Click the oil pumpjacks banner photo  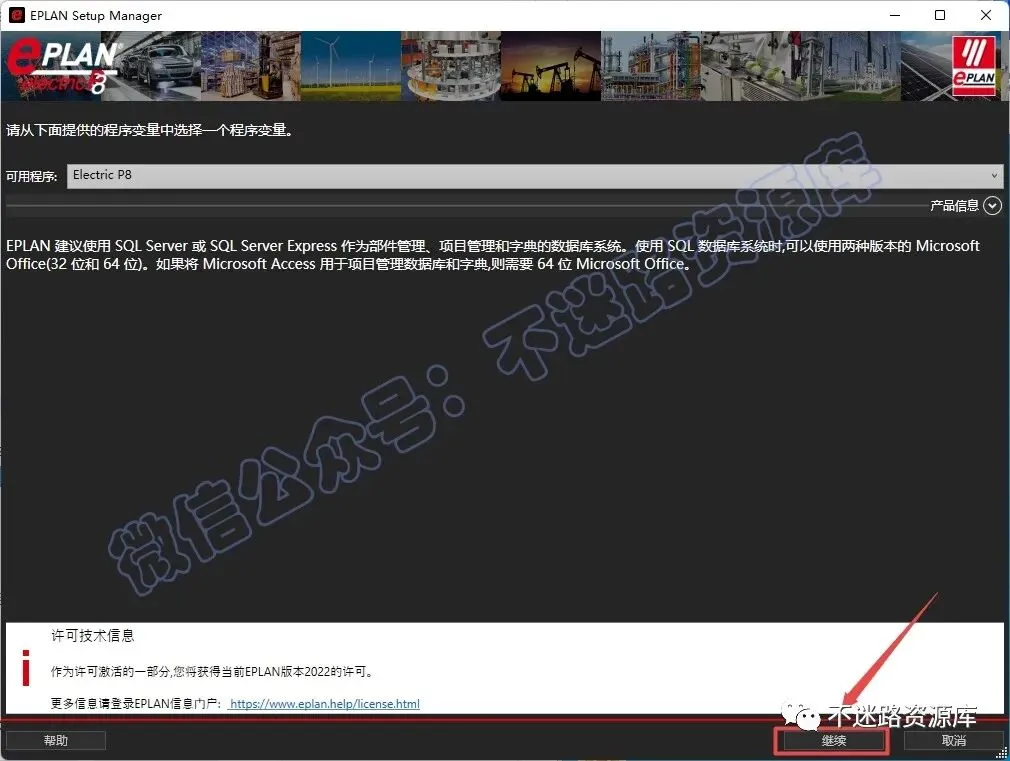coord(551,66)
